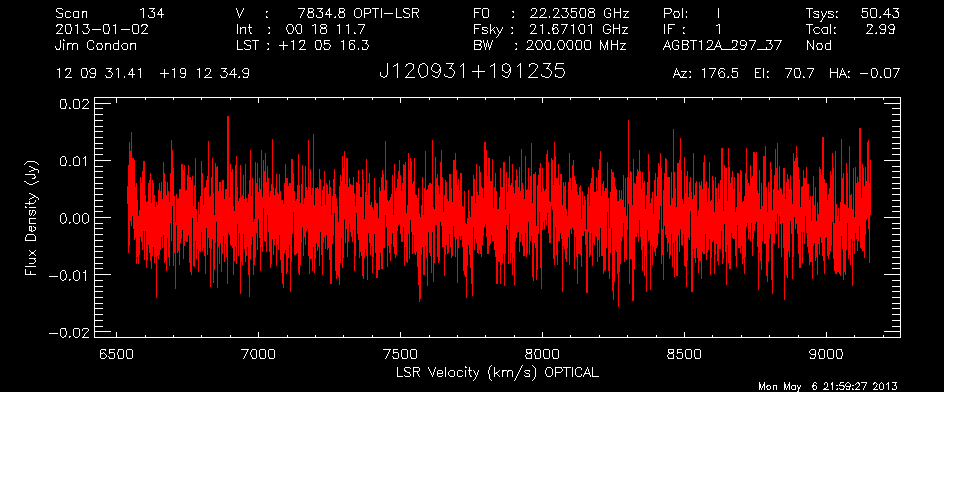Select bandwidth 200.0000 MHz
This screenshot has height=490, width=962.
click(576, 45)
